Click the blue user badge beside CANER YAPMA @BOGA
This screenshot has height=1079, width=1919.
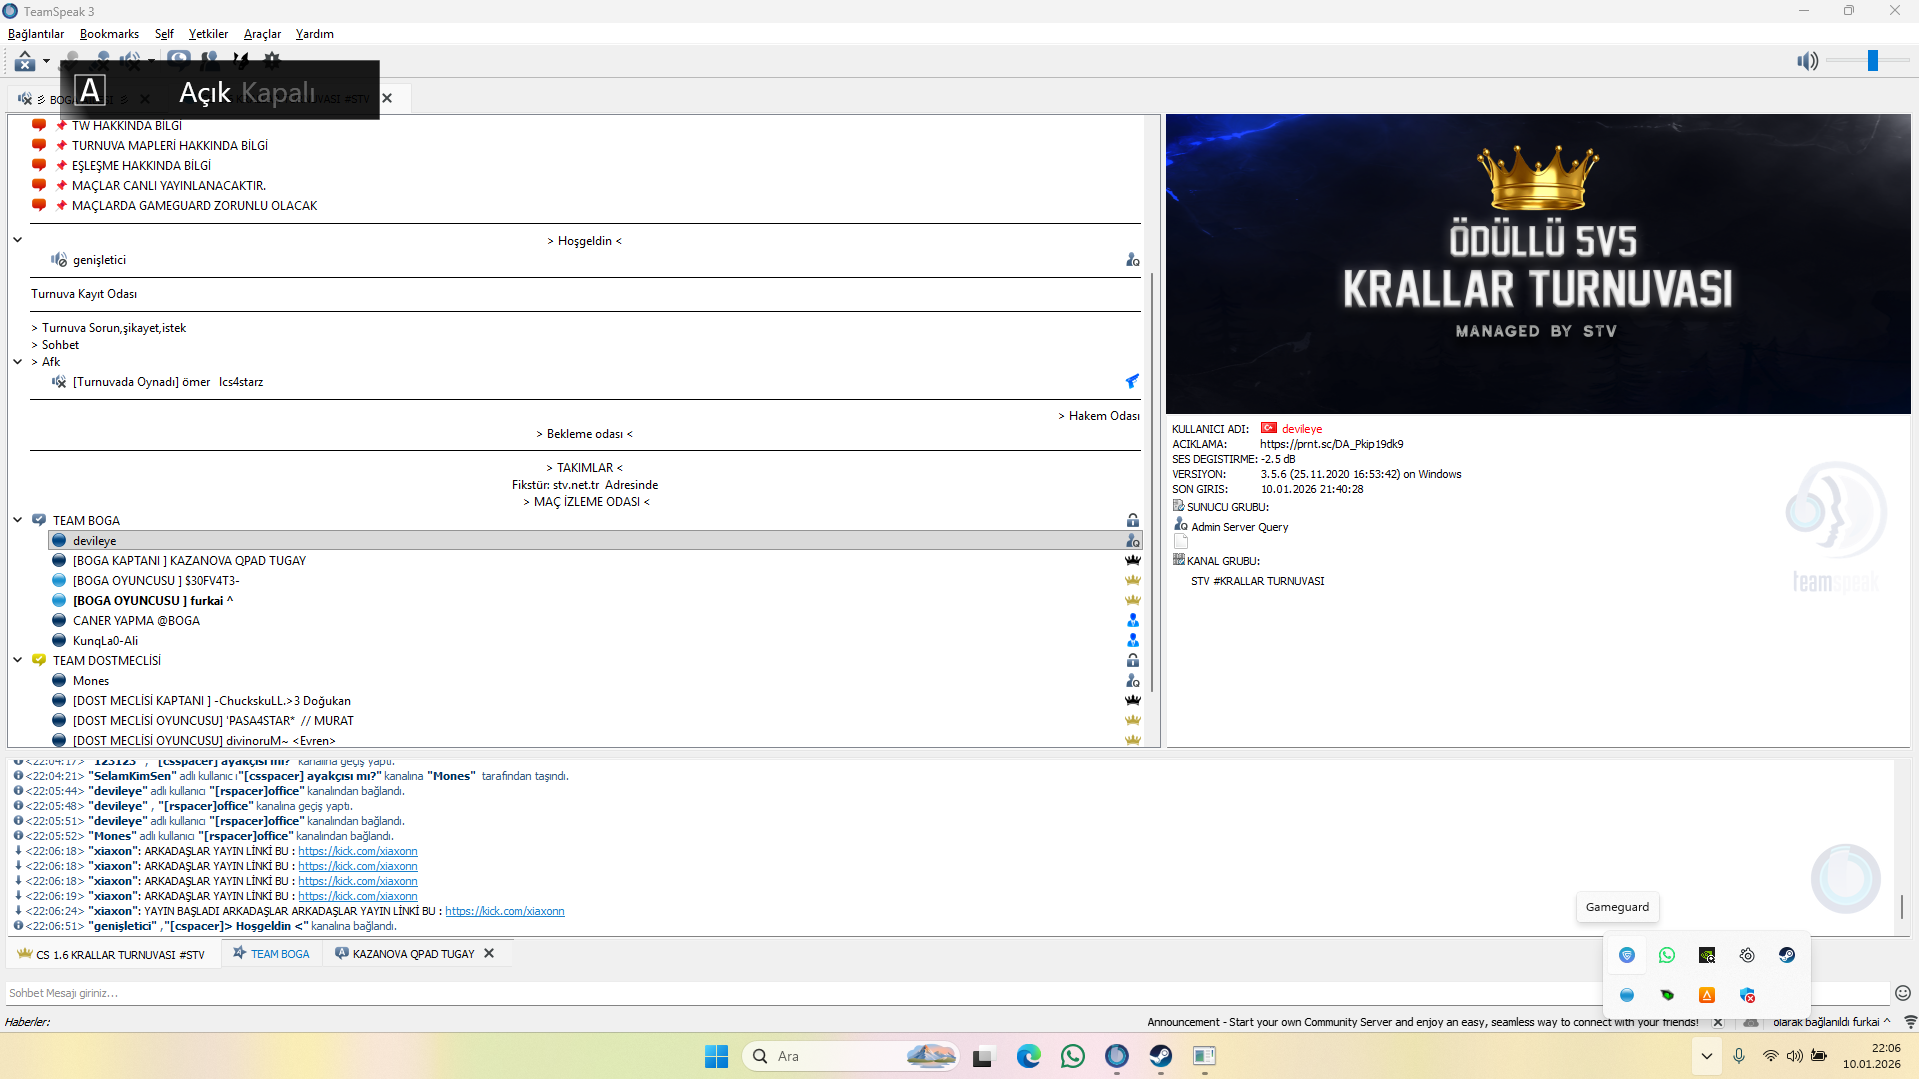point(1133,620)
